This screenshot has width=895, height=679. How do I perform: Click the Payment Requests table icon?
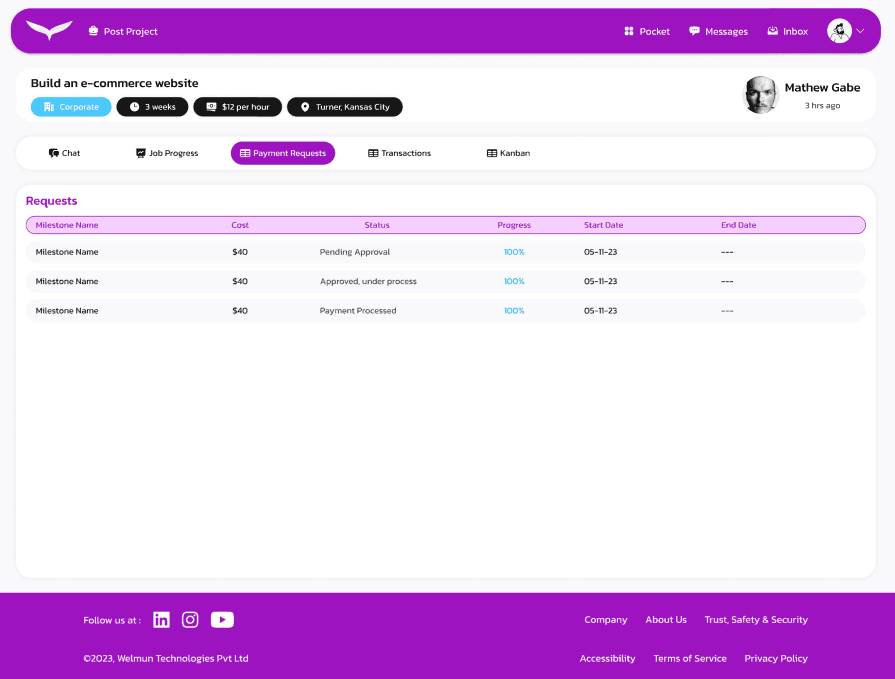pyautogui.click(x=245, y=153)
